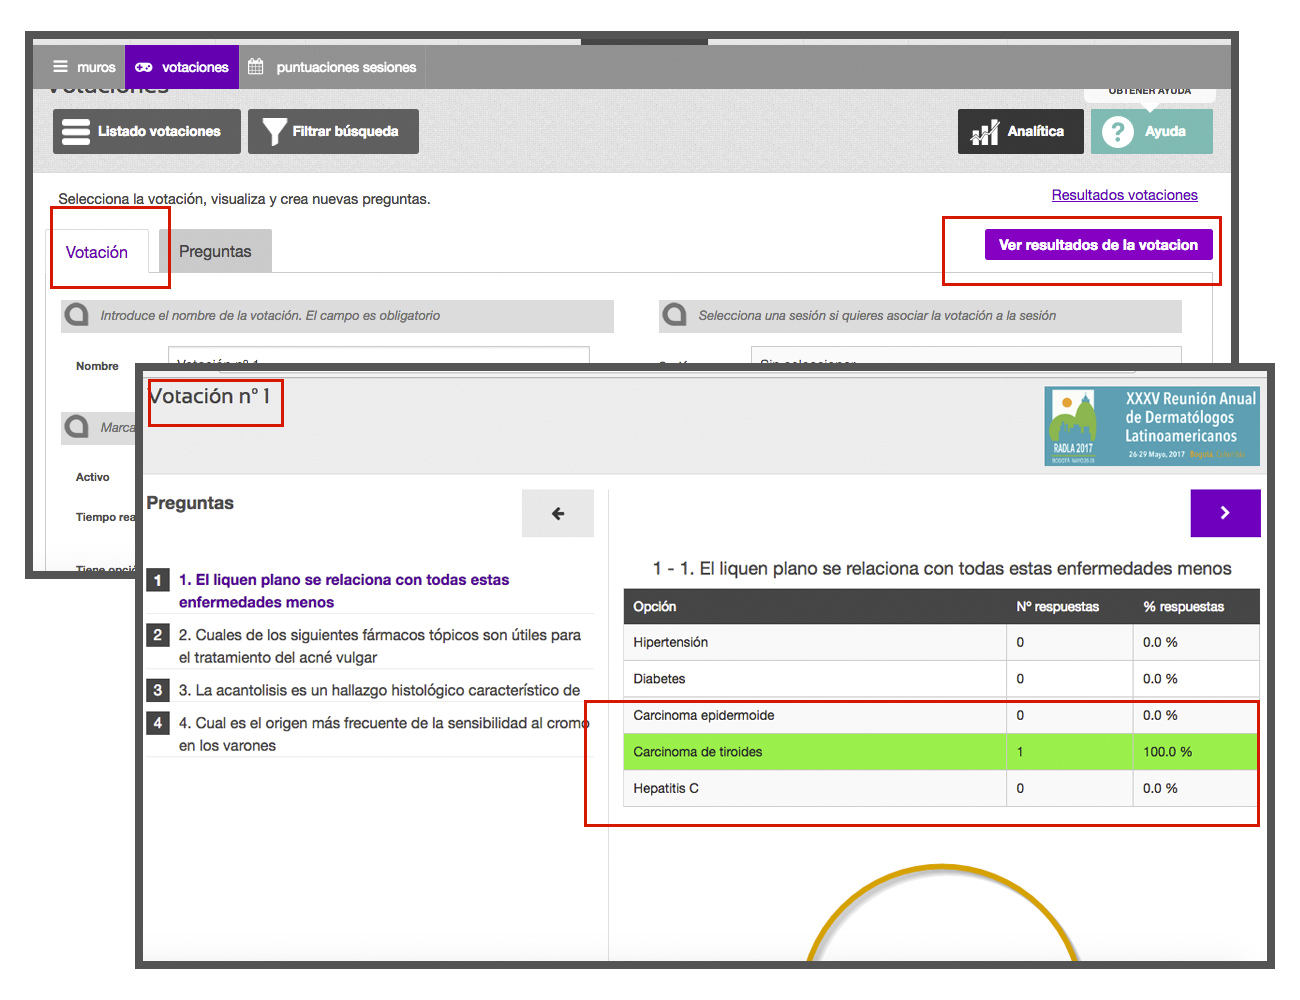Viewport: 1300px width, 1000px height.
Task: Click the Filtrar búsqueda button
Action: click(333, 132)
